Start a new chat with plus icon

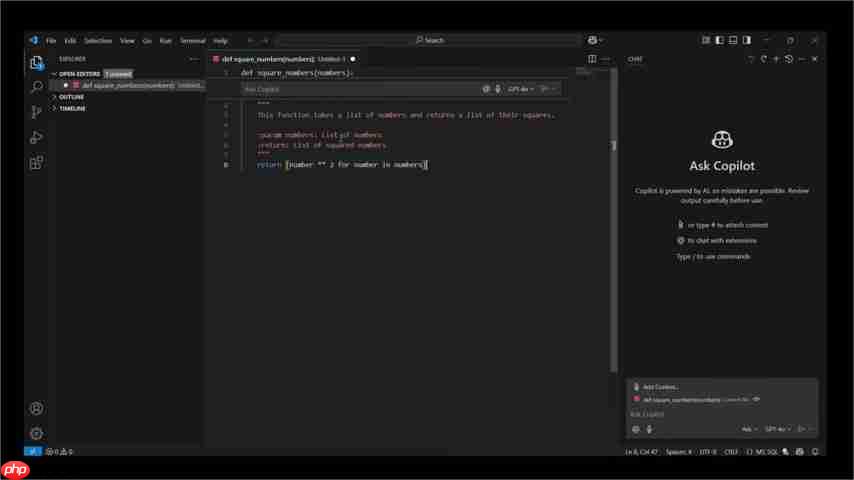[776, 59]
